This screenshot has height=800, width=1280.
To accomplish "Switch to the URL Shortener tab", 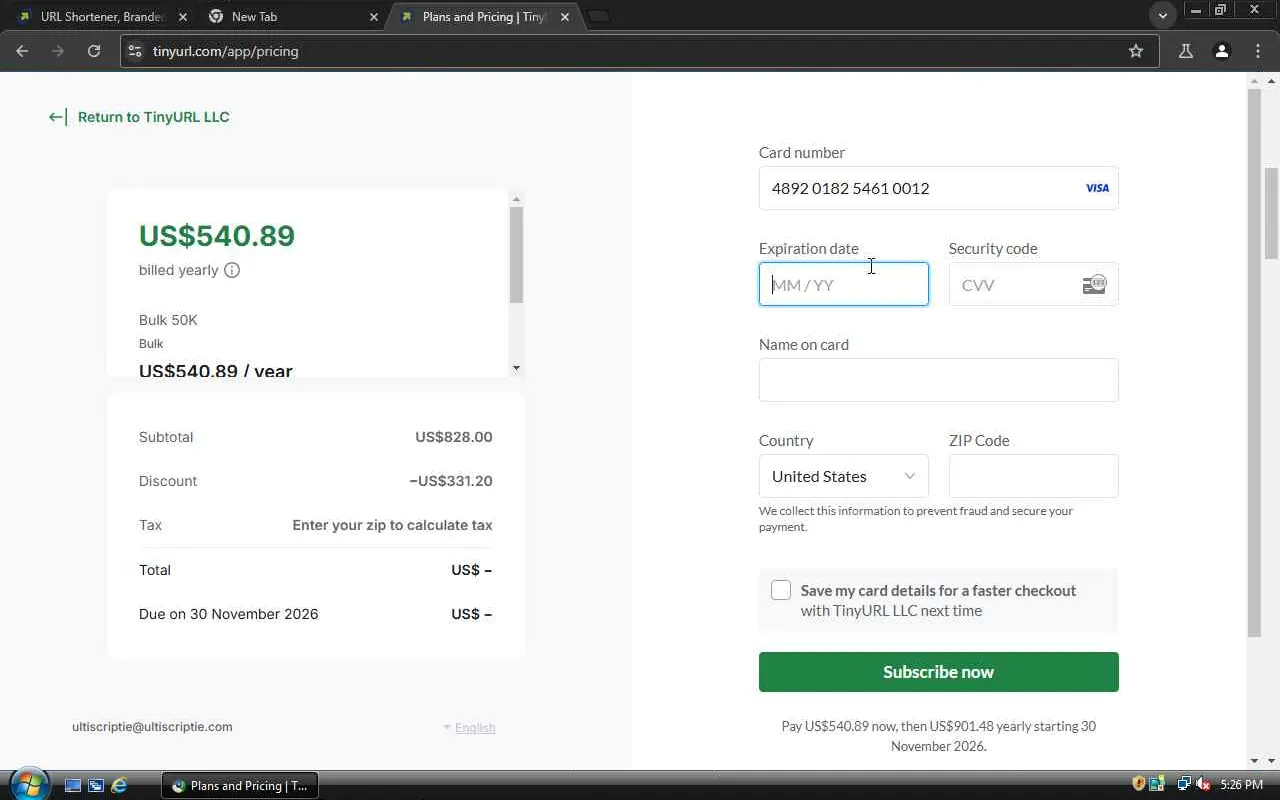I will point(100,17).
